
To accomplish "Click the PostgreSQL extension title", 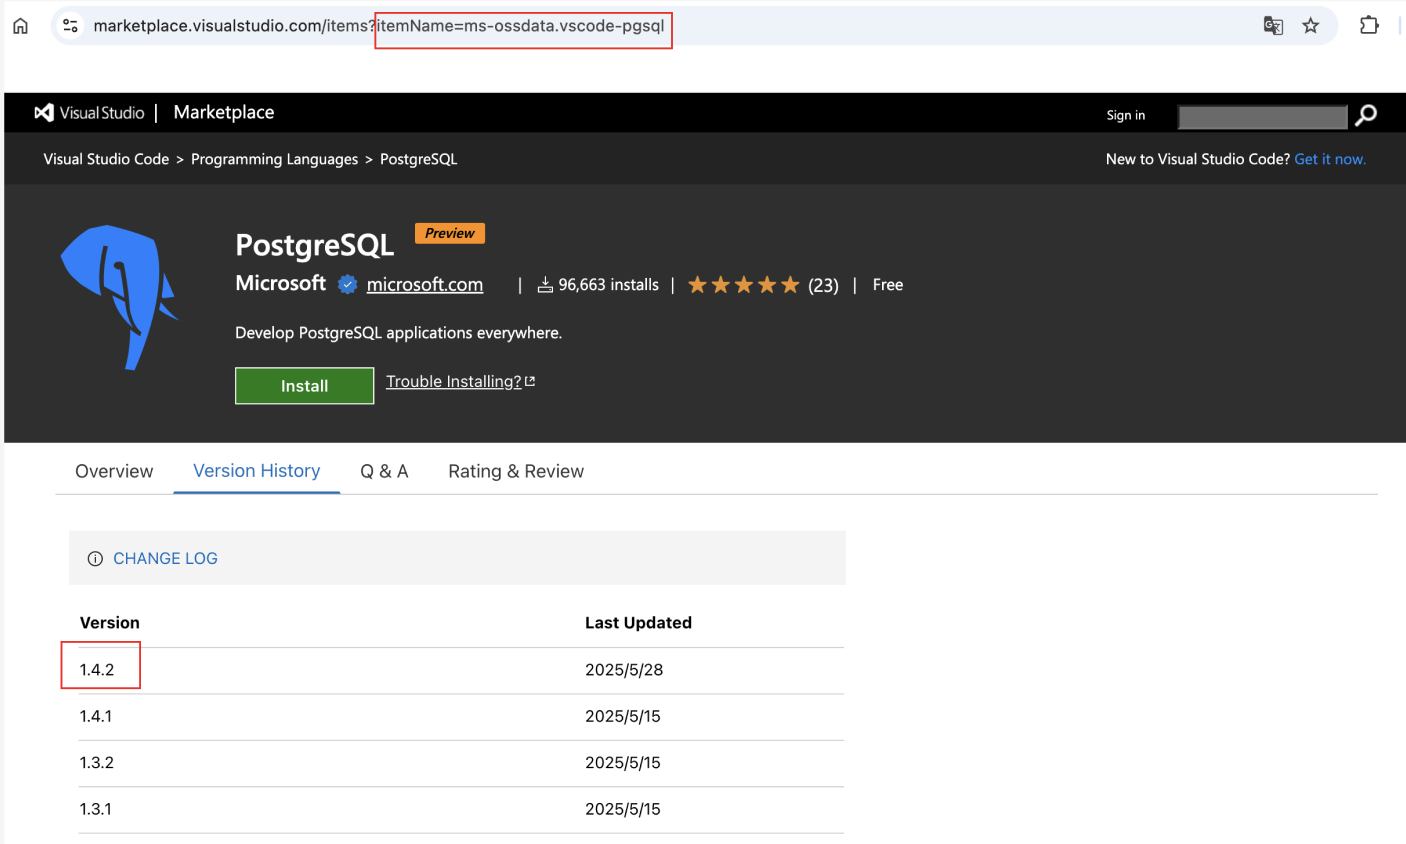I will [x=315, y=245].
